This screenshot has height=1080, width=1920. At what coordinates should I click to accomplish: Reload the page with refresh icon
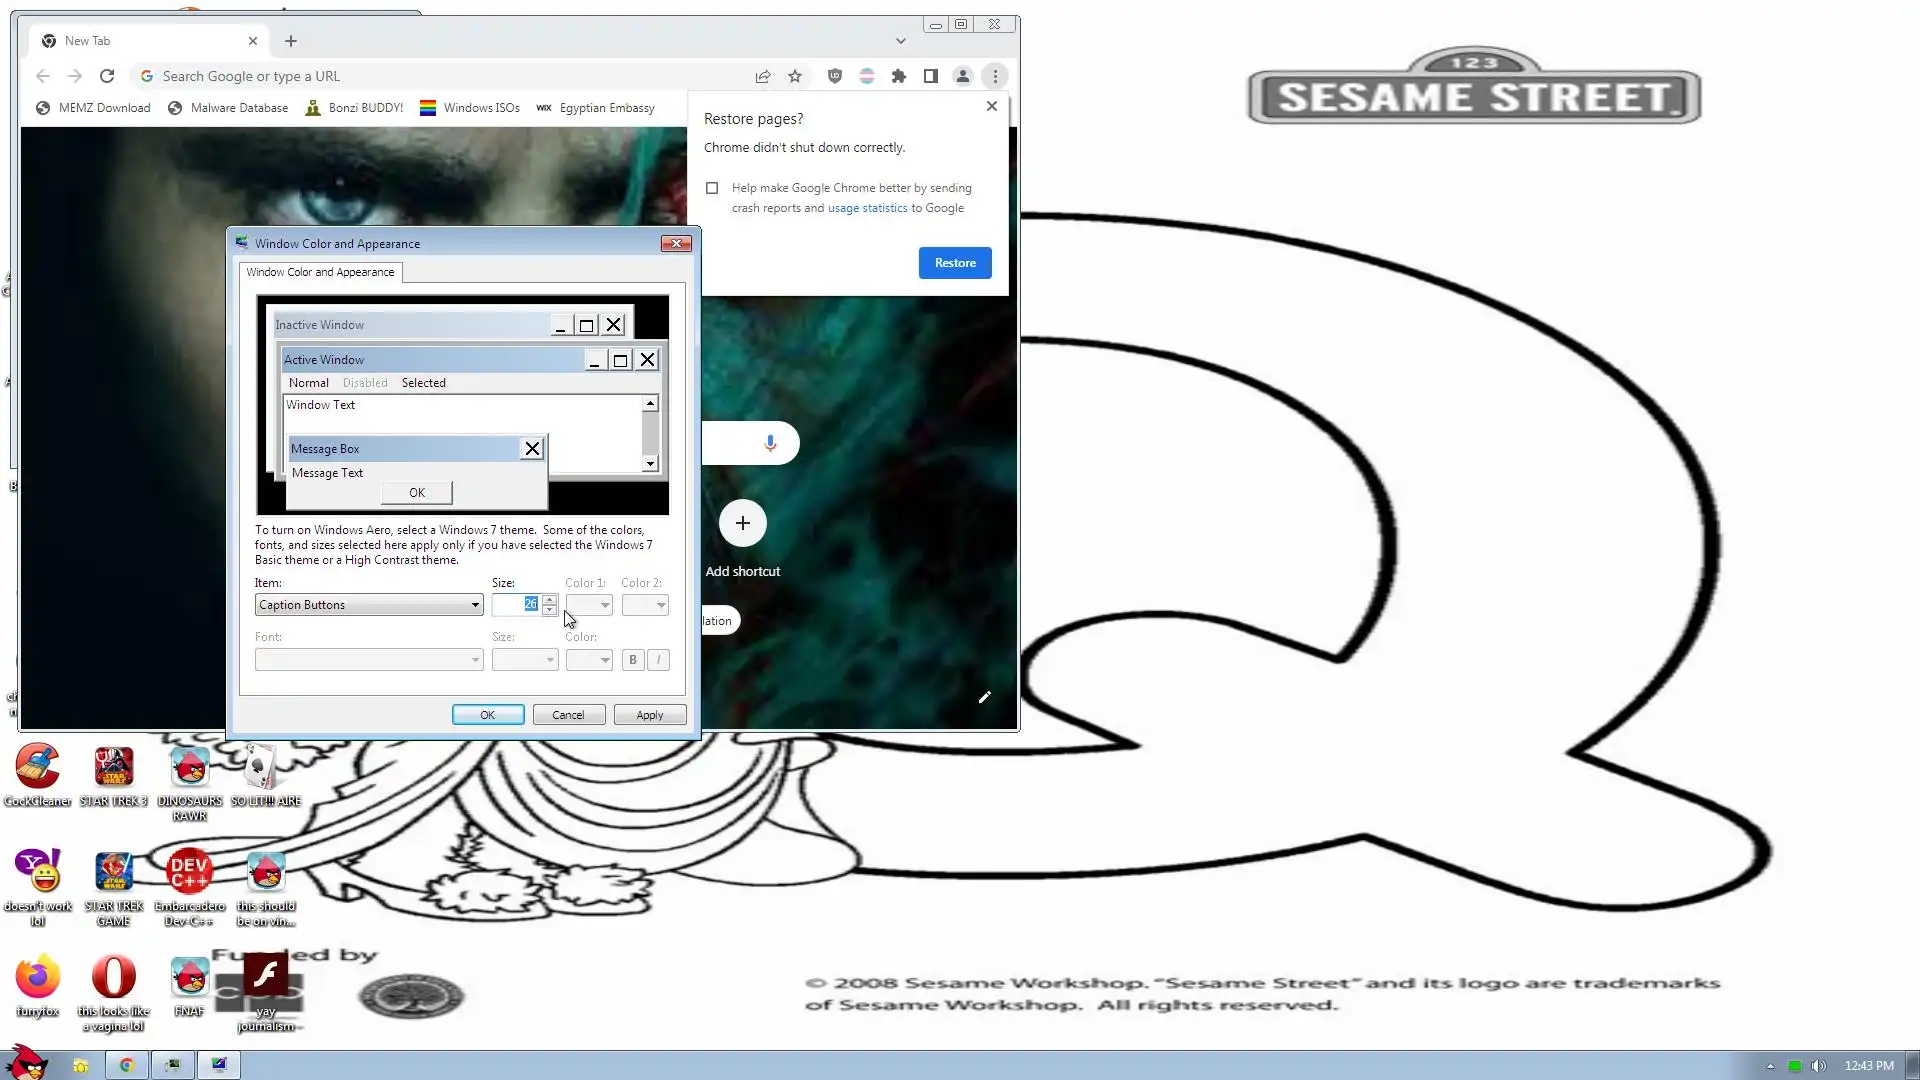click(107, 76)
